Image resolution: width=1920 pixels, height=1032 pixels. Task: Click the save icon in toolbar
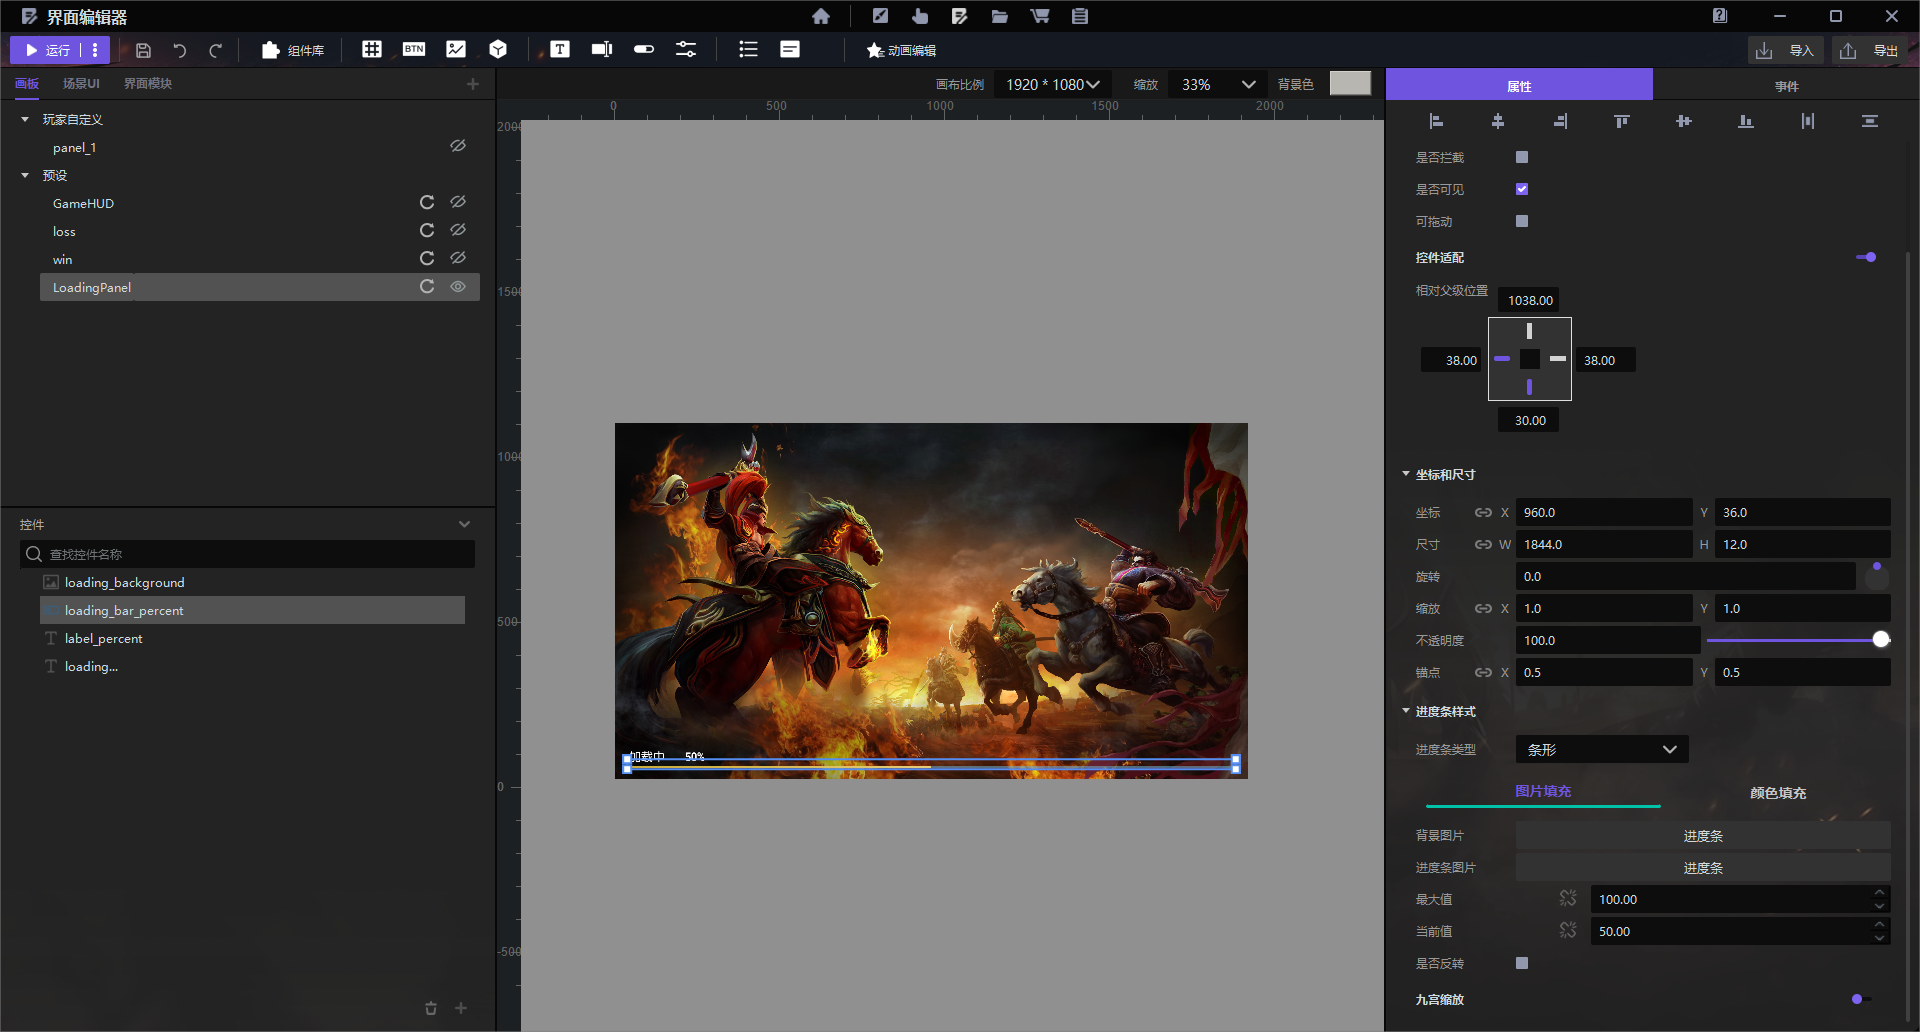coord(143,50)
